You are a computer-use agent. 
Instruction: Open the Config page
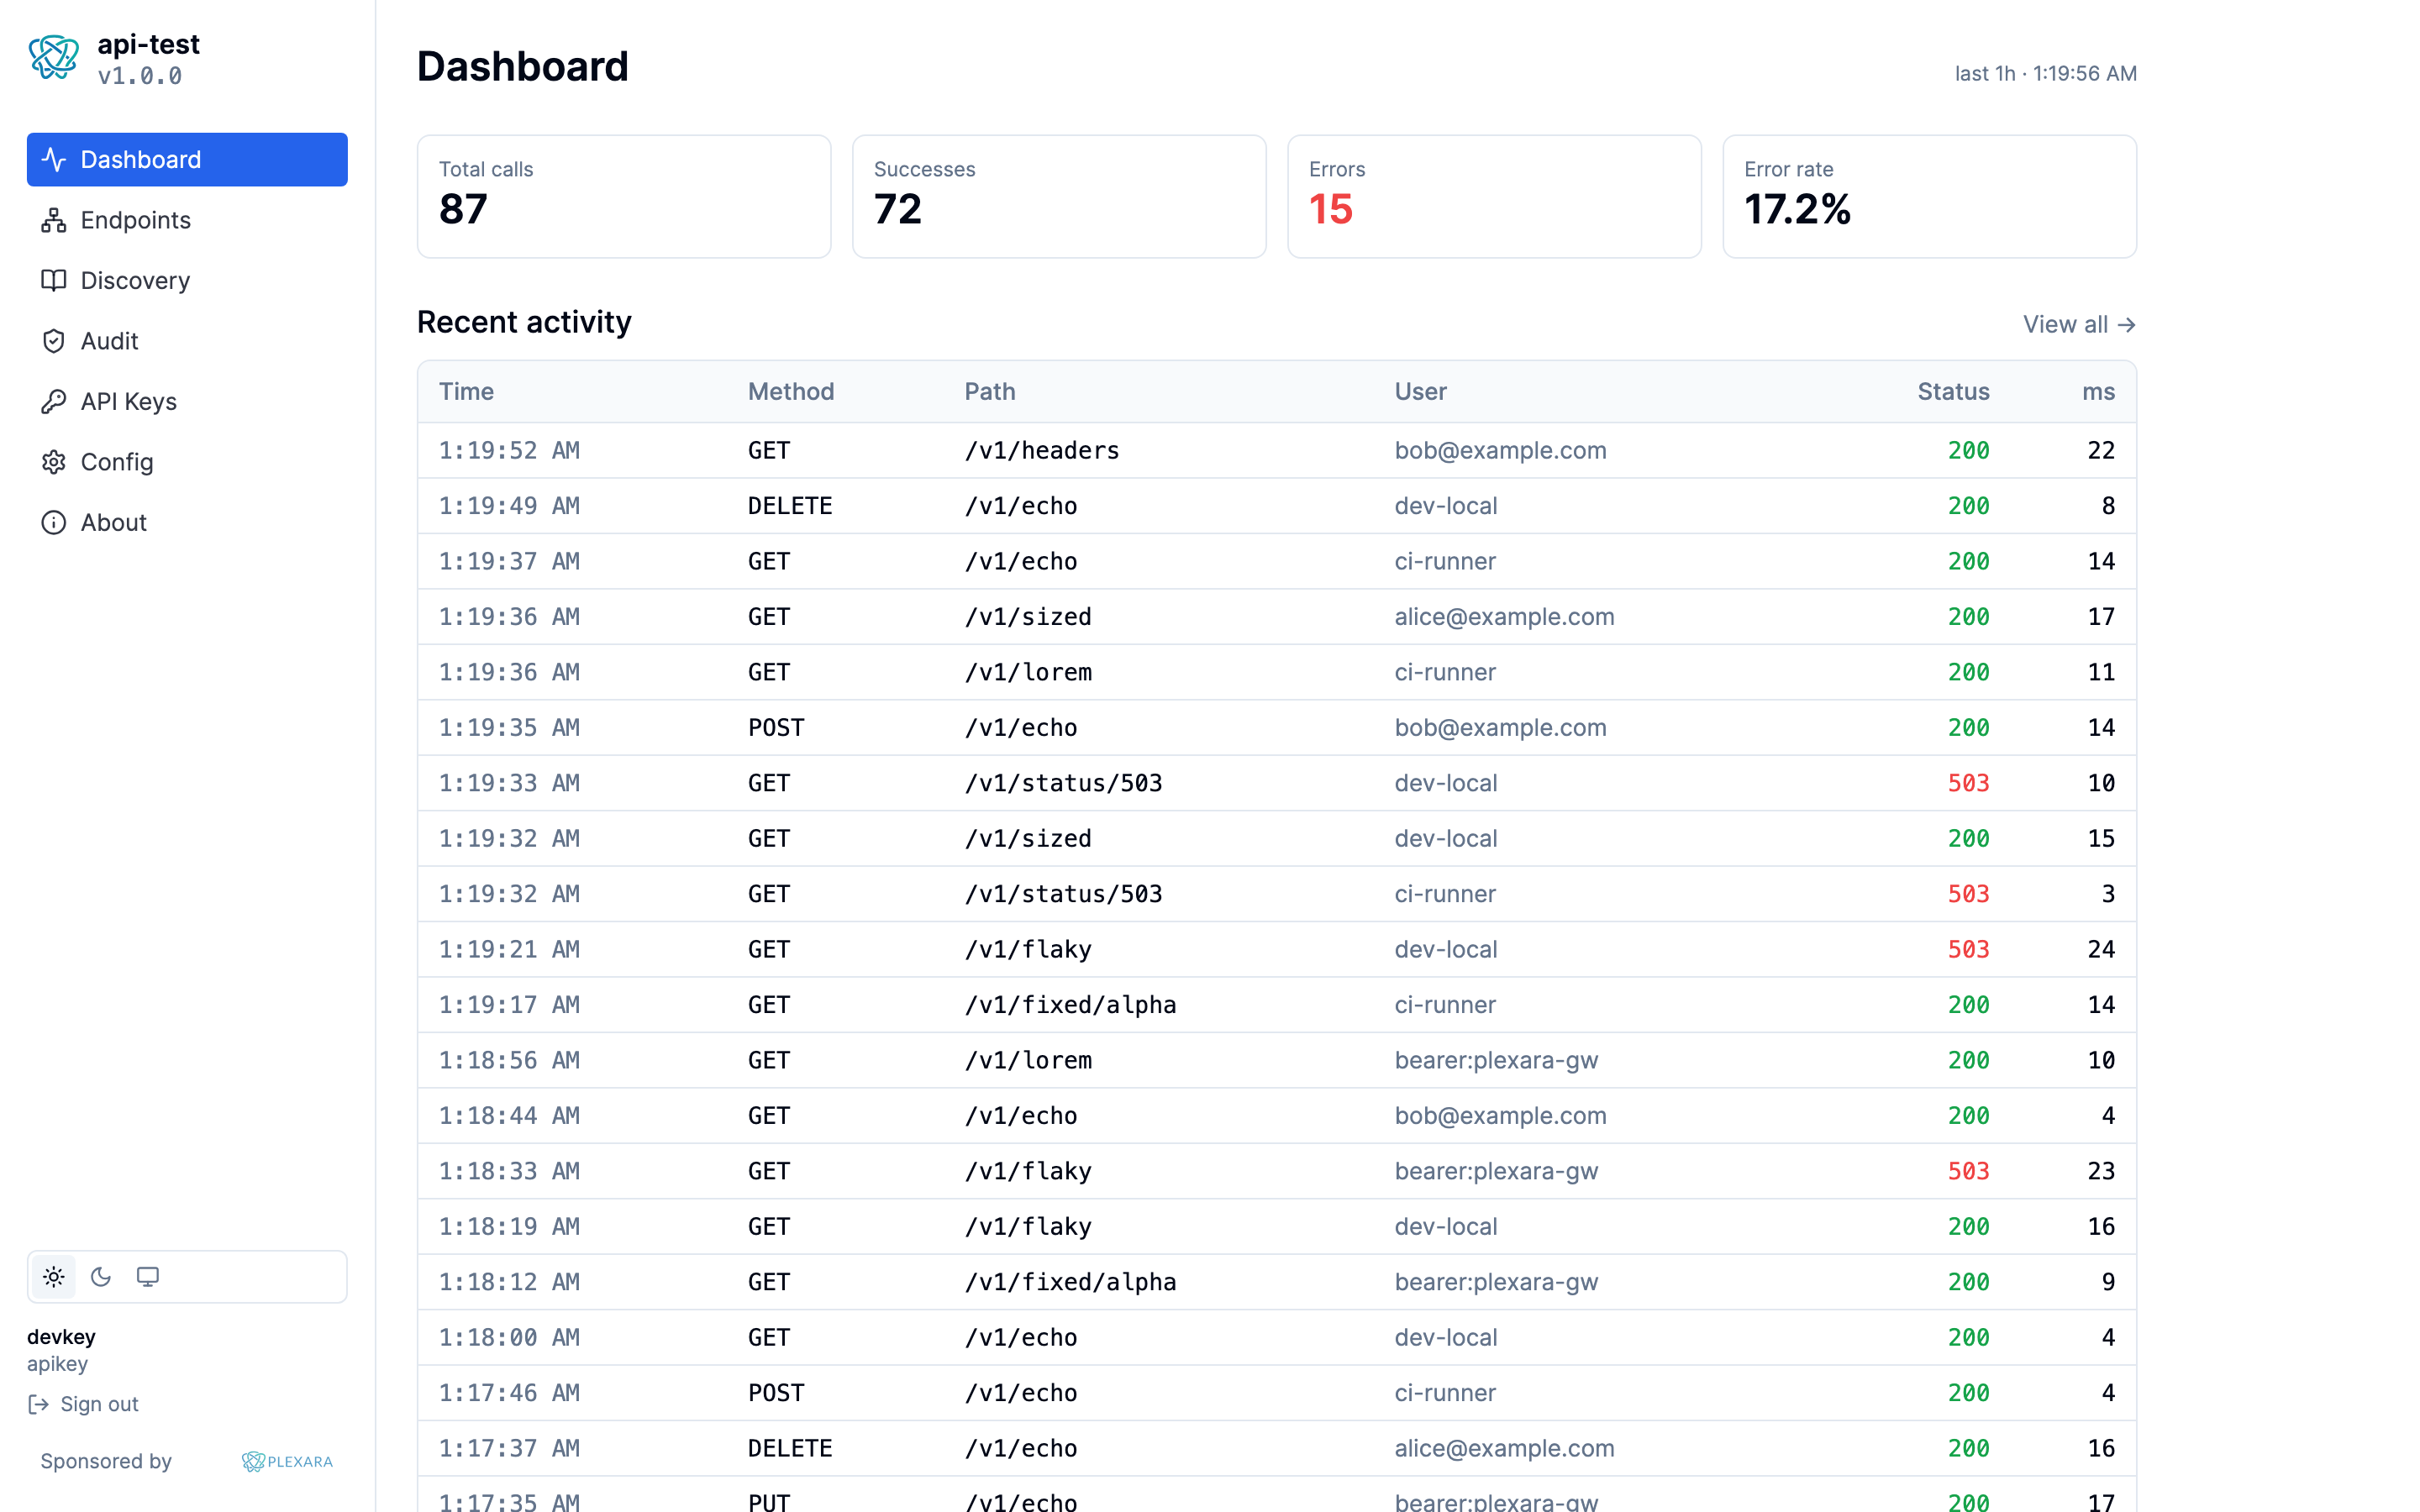[187, 462]
